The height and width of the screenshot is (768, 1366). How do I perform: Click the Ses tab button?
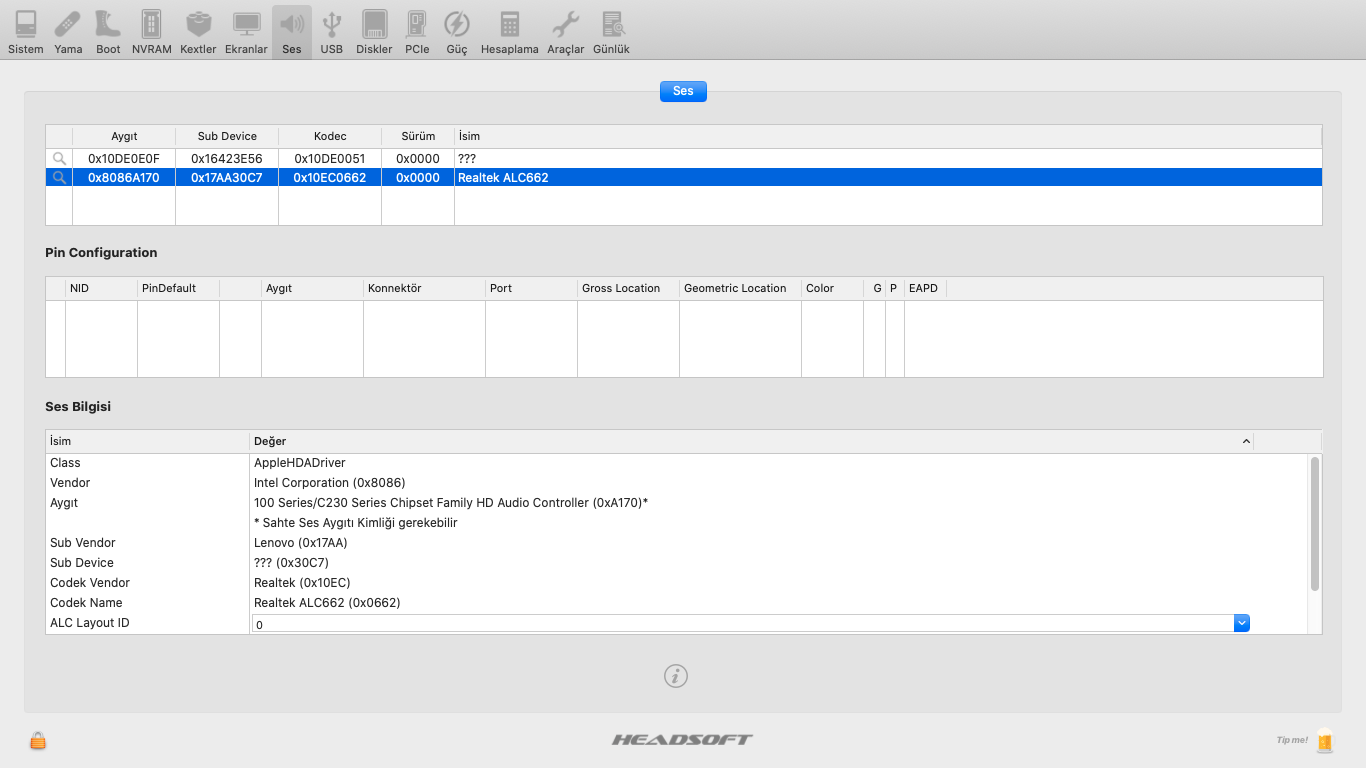[683, 91]
